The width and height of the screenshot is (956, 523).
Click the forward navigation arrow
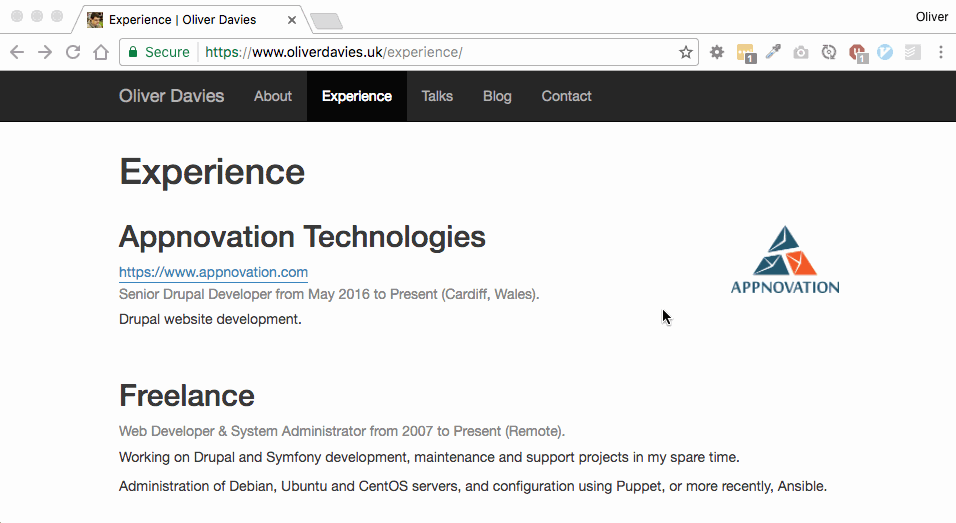pos(45,53)
